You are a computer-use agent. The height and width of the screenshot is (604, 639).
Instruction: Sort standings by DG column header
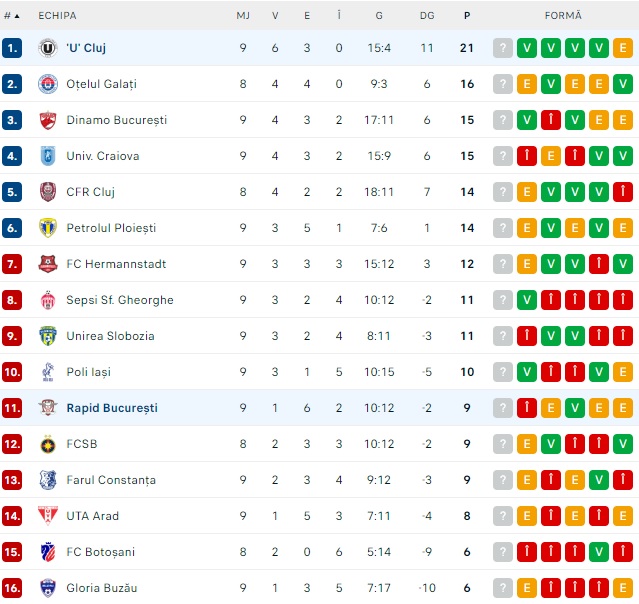tap(427, 16)
